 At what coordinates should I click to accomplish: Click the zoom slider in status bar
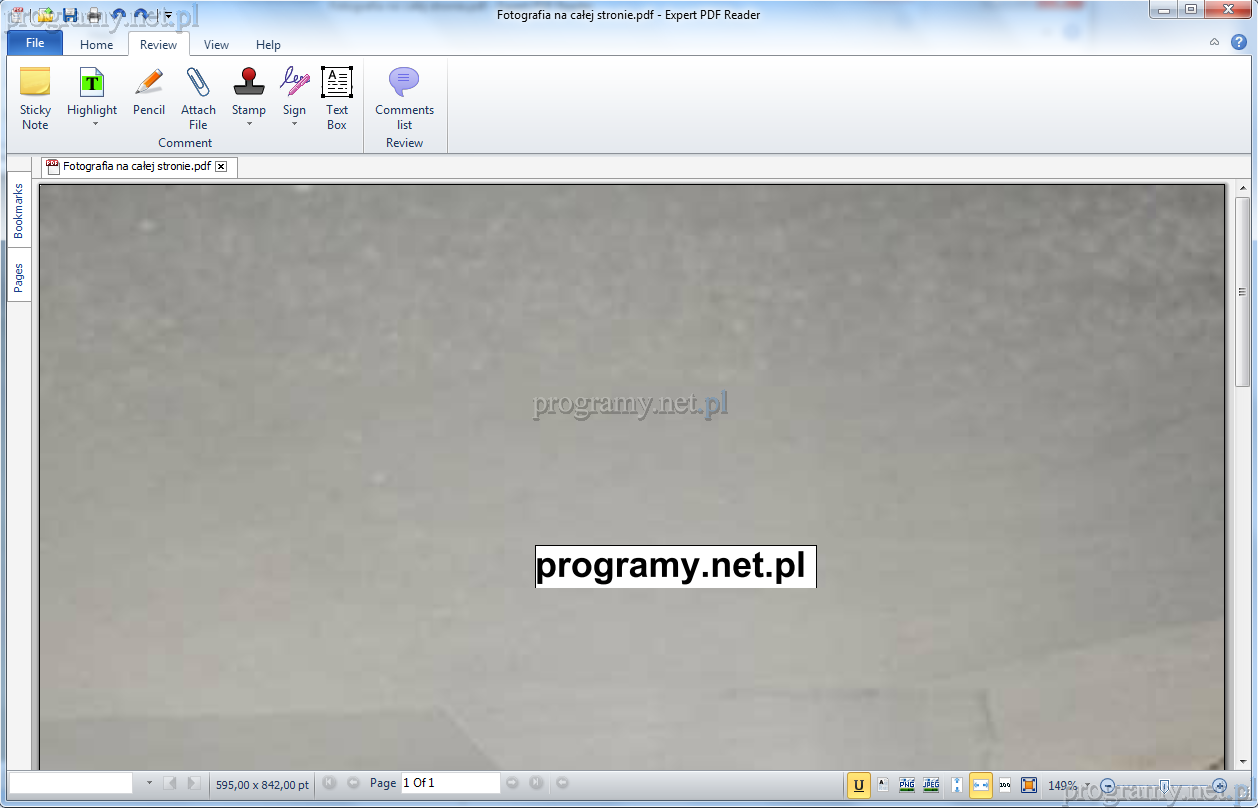1163,785
